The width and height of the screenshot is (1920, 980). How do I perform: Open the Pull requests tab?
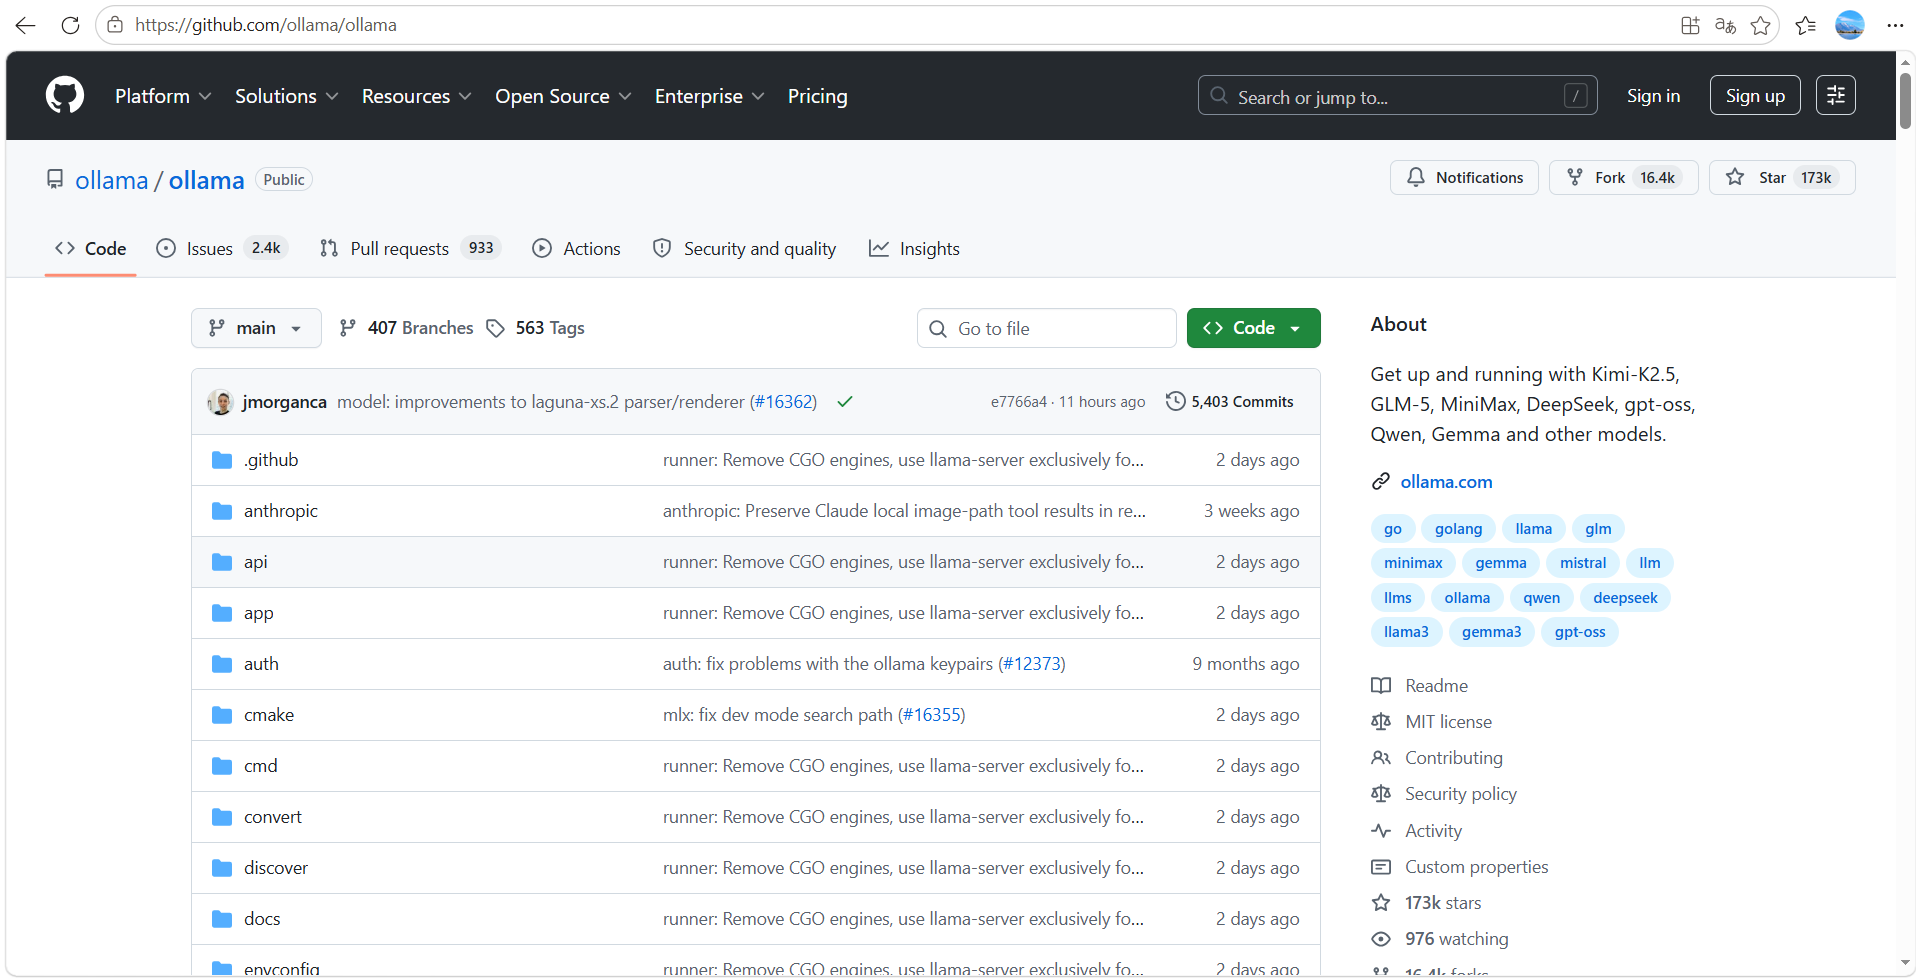(x=410, y=248)
